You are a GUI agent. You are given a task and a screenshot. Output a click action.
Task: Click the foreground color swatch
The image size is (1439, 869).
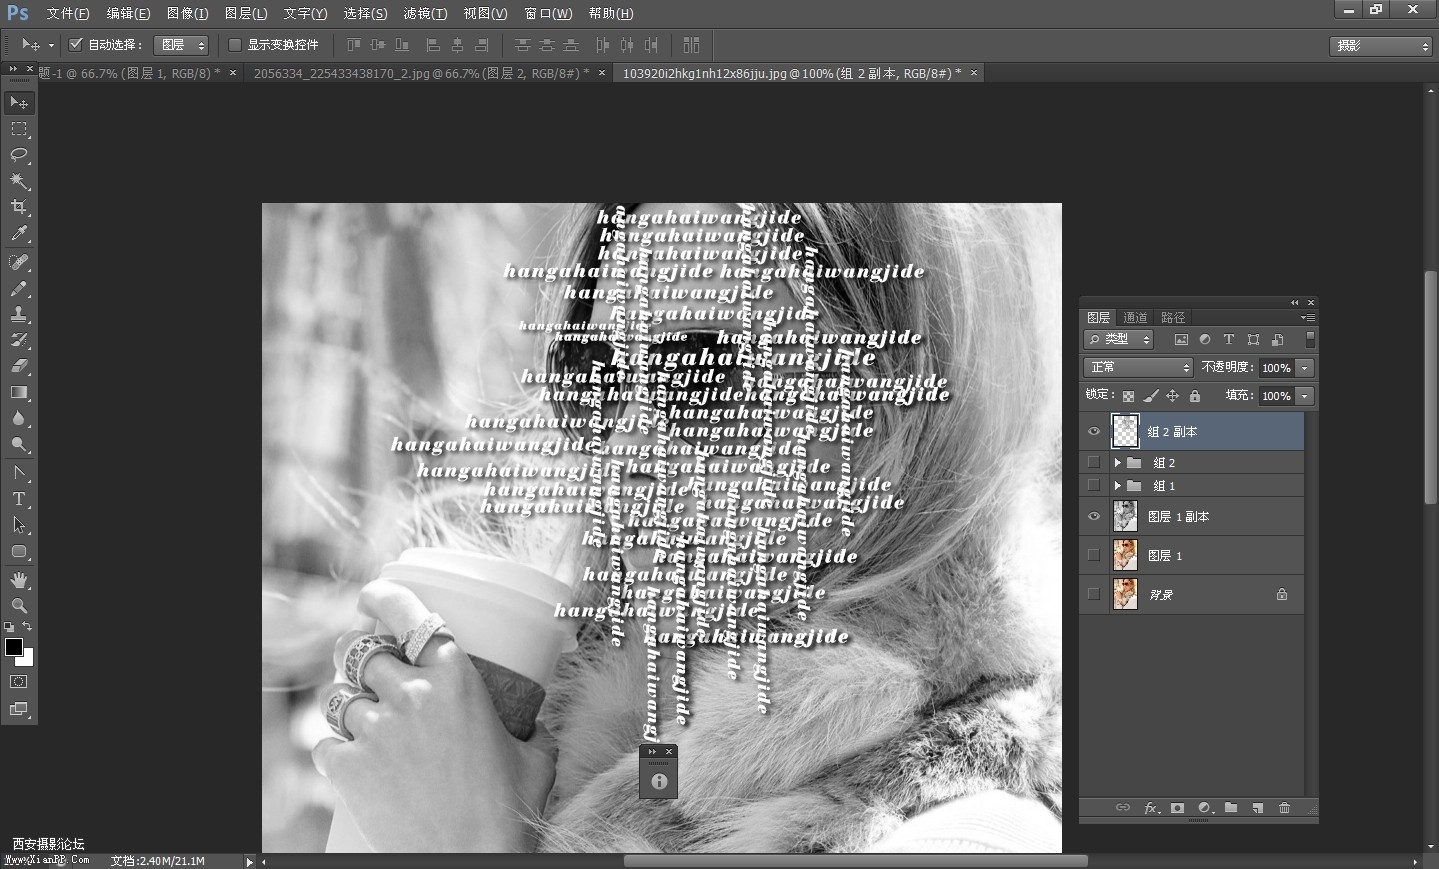14,647
